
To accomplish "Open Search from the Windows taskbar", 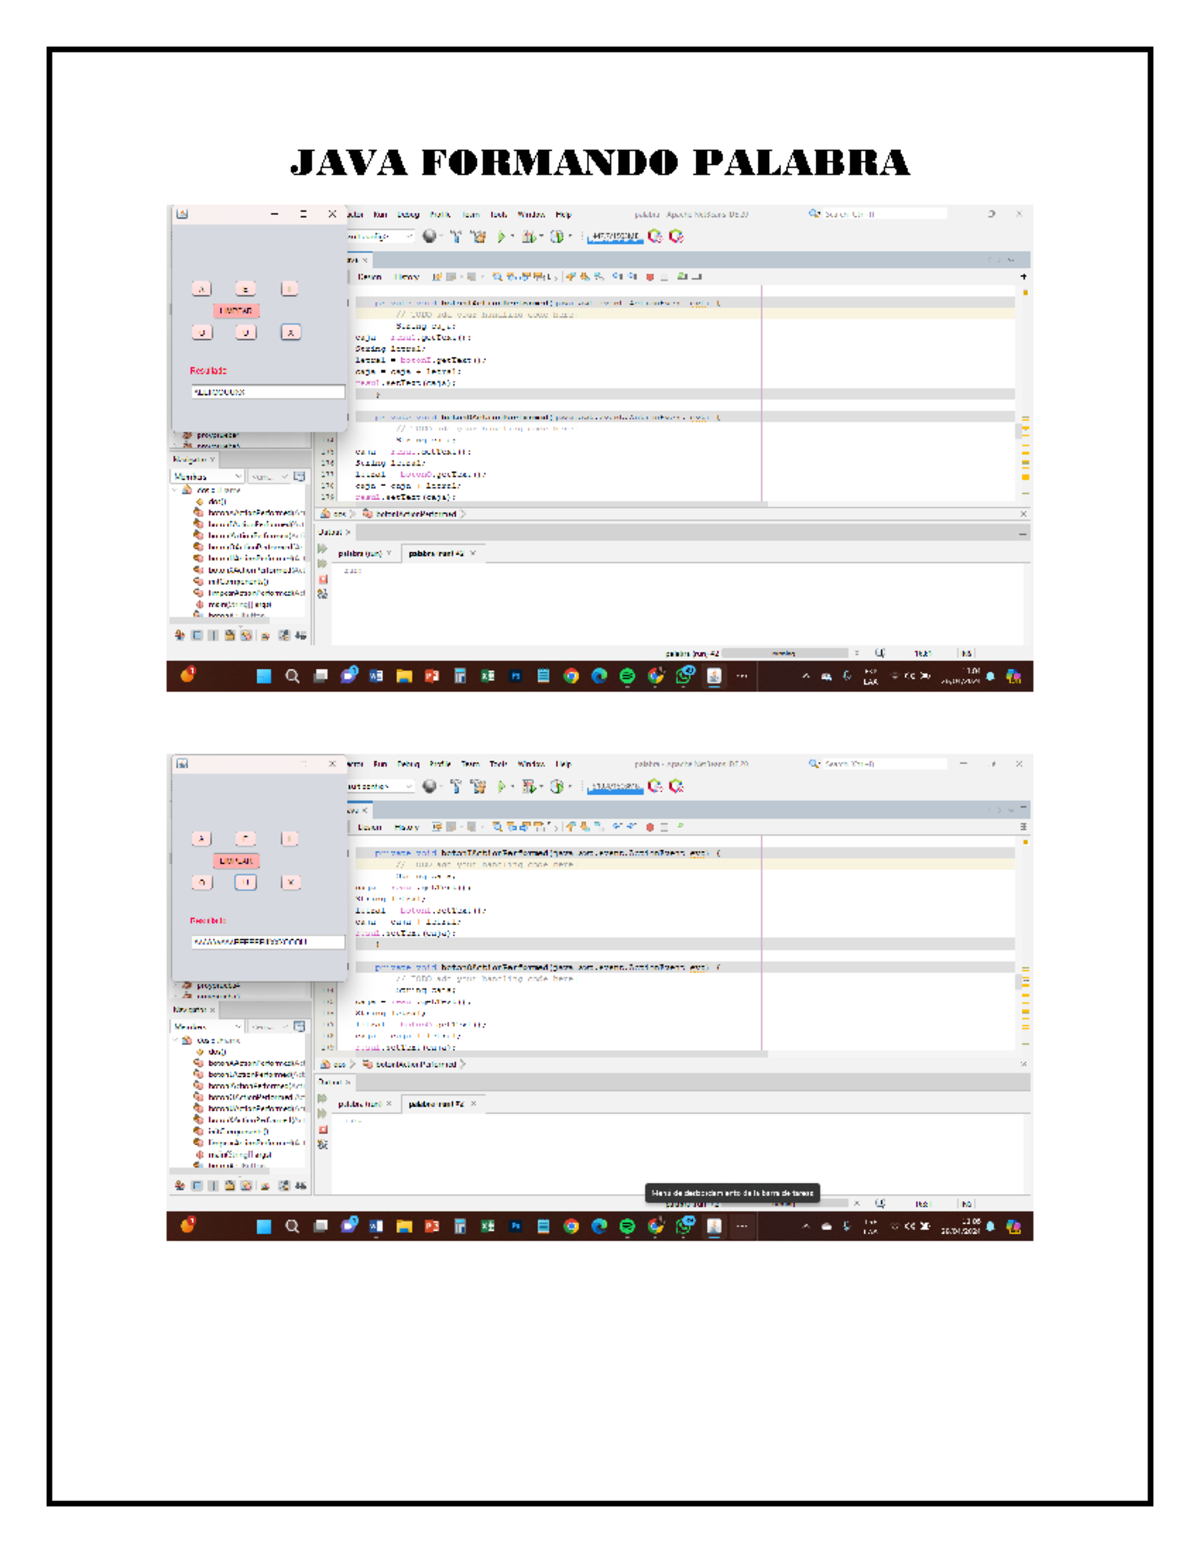I will click(291, 676).
